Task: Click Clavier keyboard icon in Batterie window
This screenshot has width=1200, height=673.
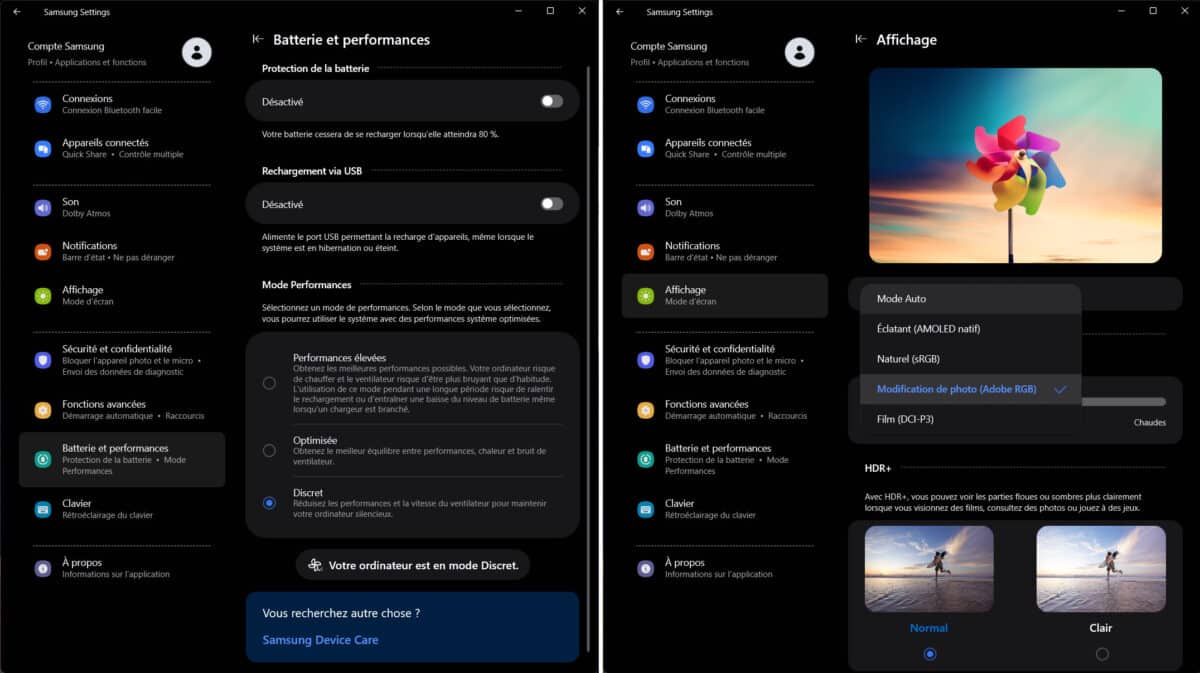Action: pyautogui.click(x=43, y=509)
